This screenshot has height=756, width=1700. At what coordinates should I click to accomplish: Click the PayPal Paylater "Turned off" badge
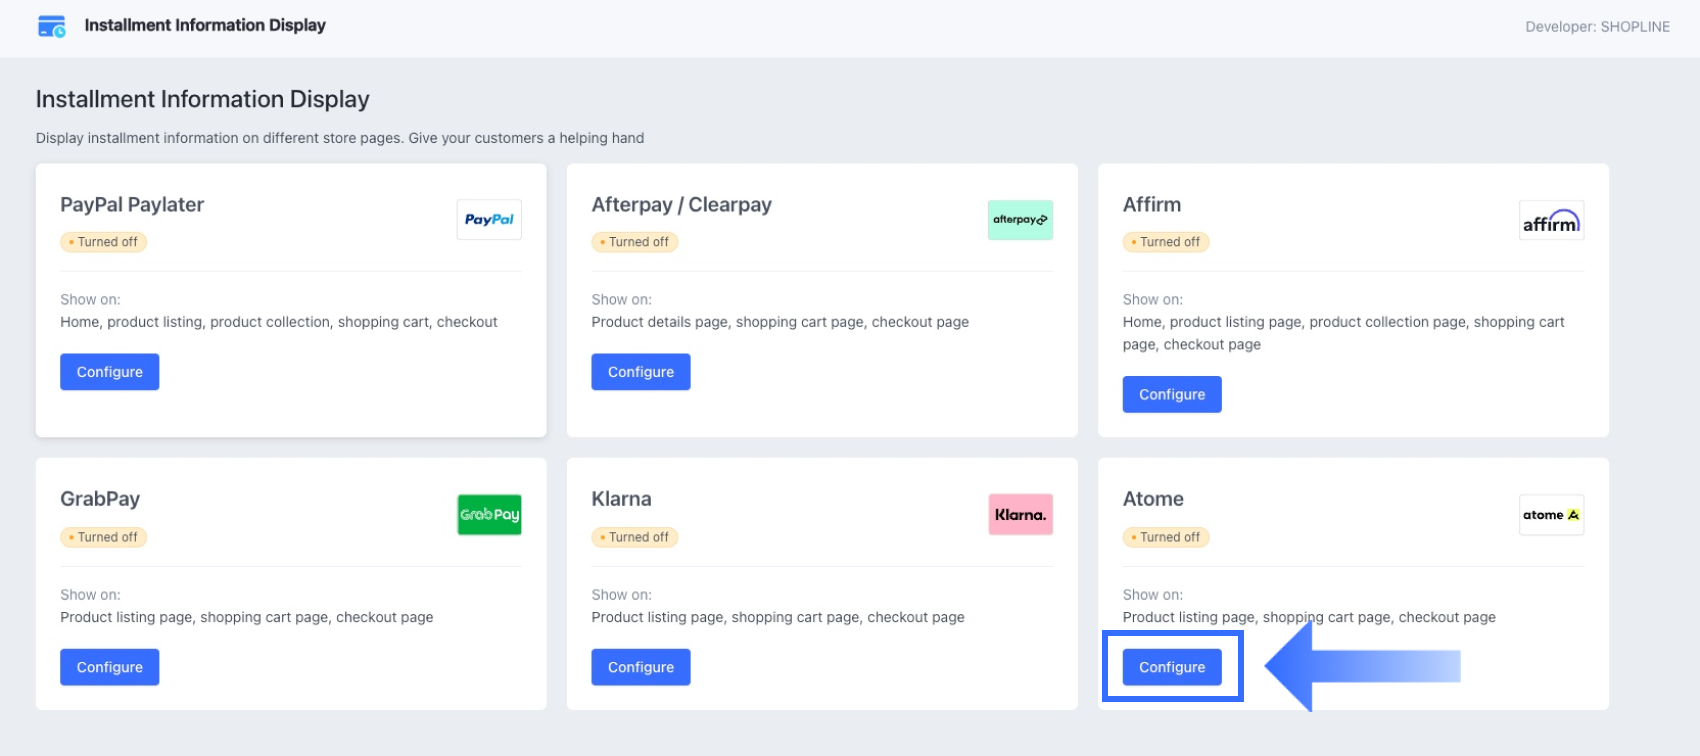104,242
